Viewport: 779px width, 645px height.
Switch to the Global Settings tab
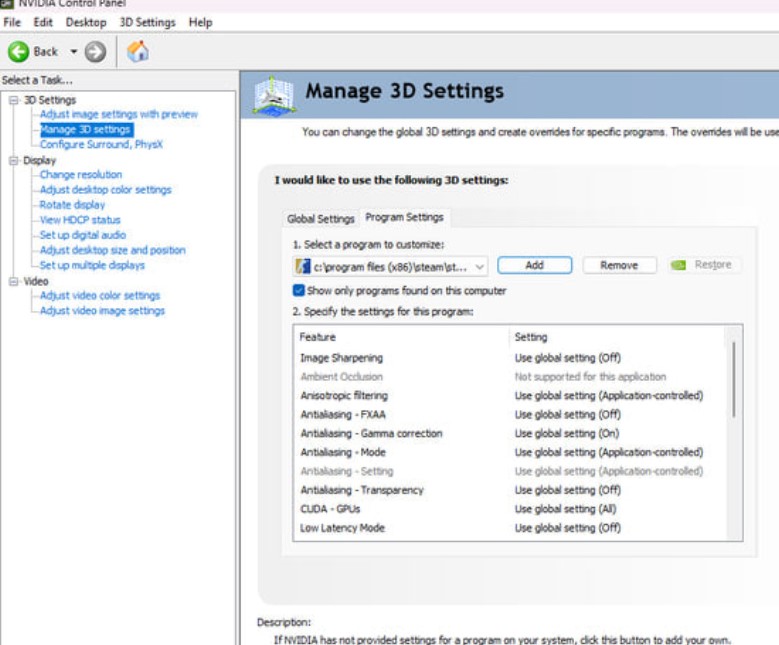pos(320,219)
